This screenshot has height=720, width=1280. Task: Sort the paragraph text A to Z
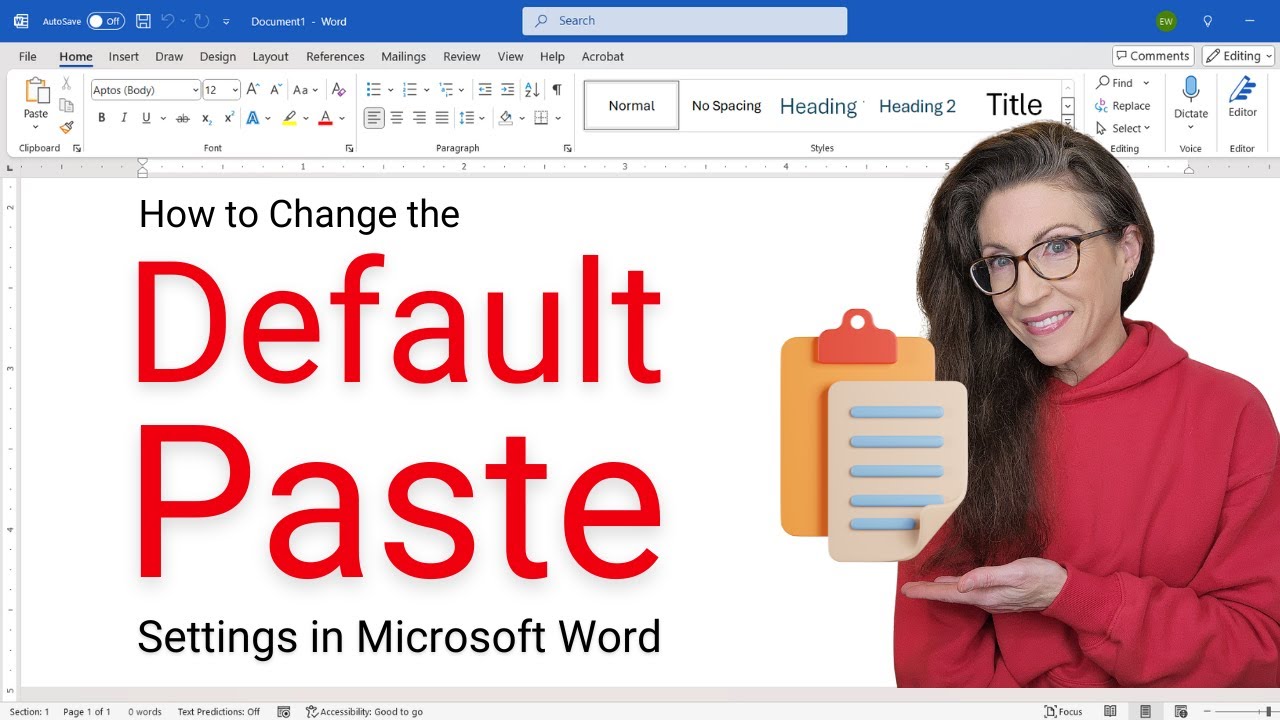[532, 90]
